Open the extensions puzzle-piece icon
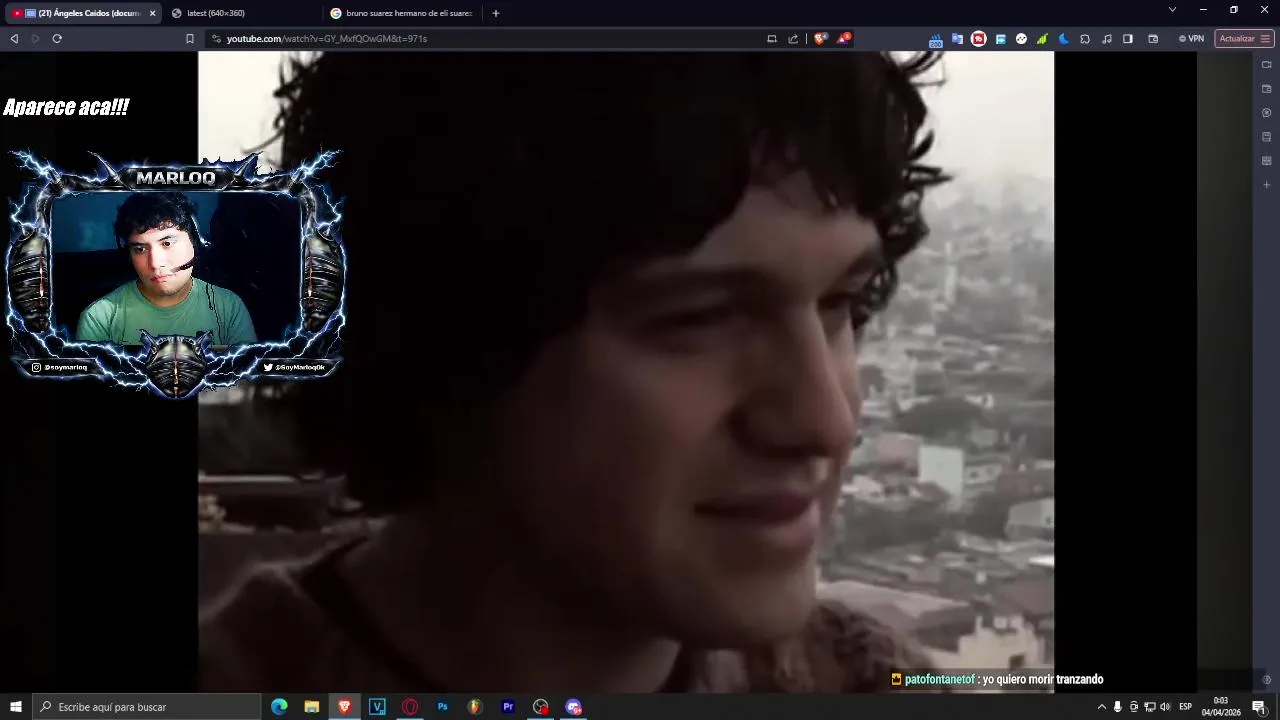The width and height of the screenshot is (1280, 720). 1085,39
